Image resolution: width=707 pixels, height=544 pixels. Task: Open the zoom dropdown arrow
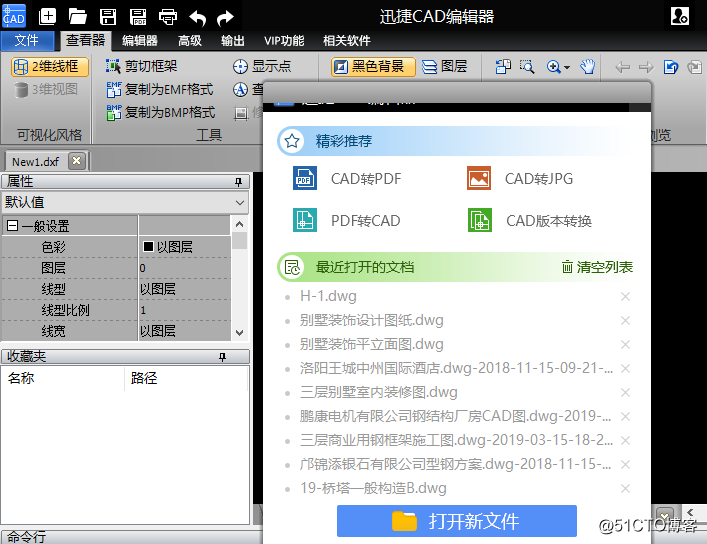pos(567,68)
